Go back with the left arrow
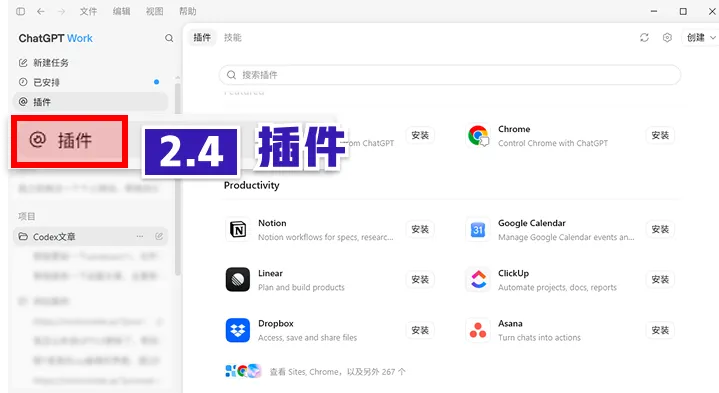The width and height of the screenshot is (719, 393). [41, 11]
